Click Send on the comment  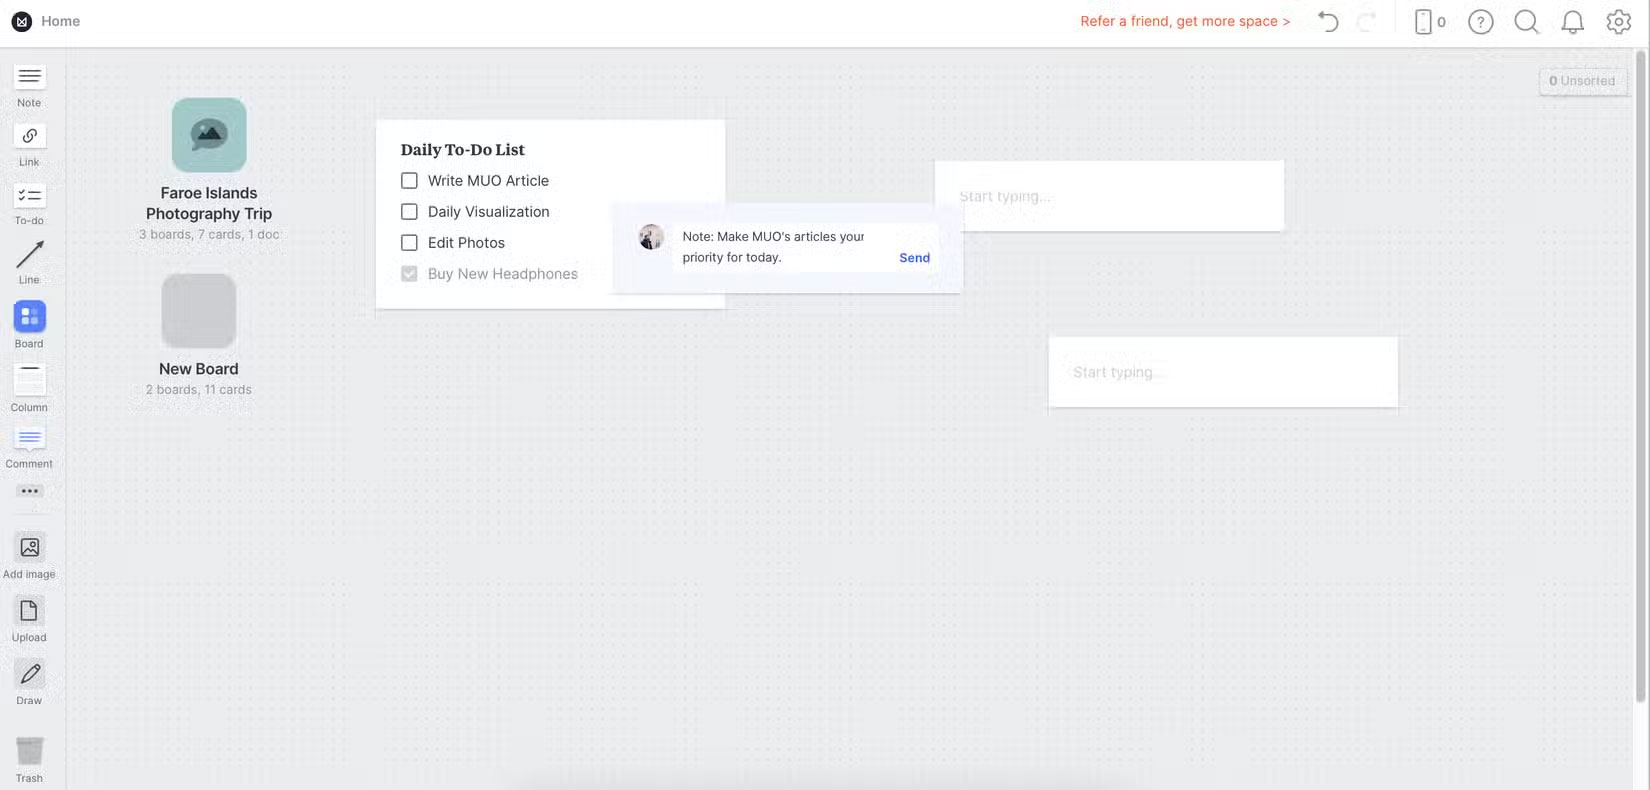(x=914, y=258)
